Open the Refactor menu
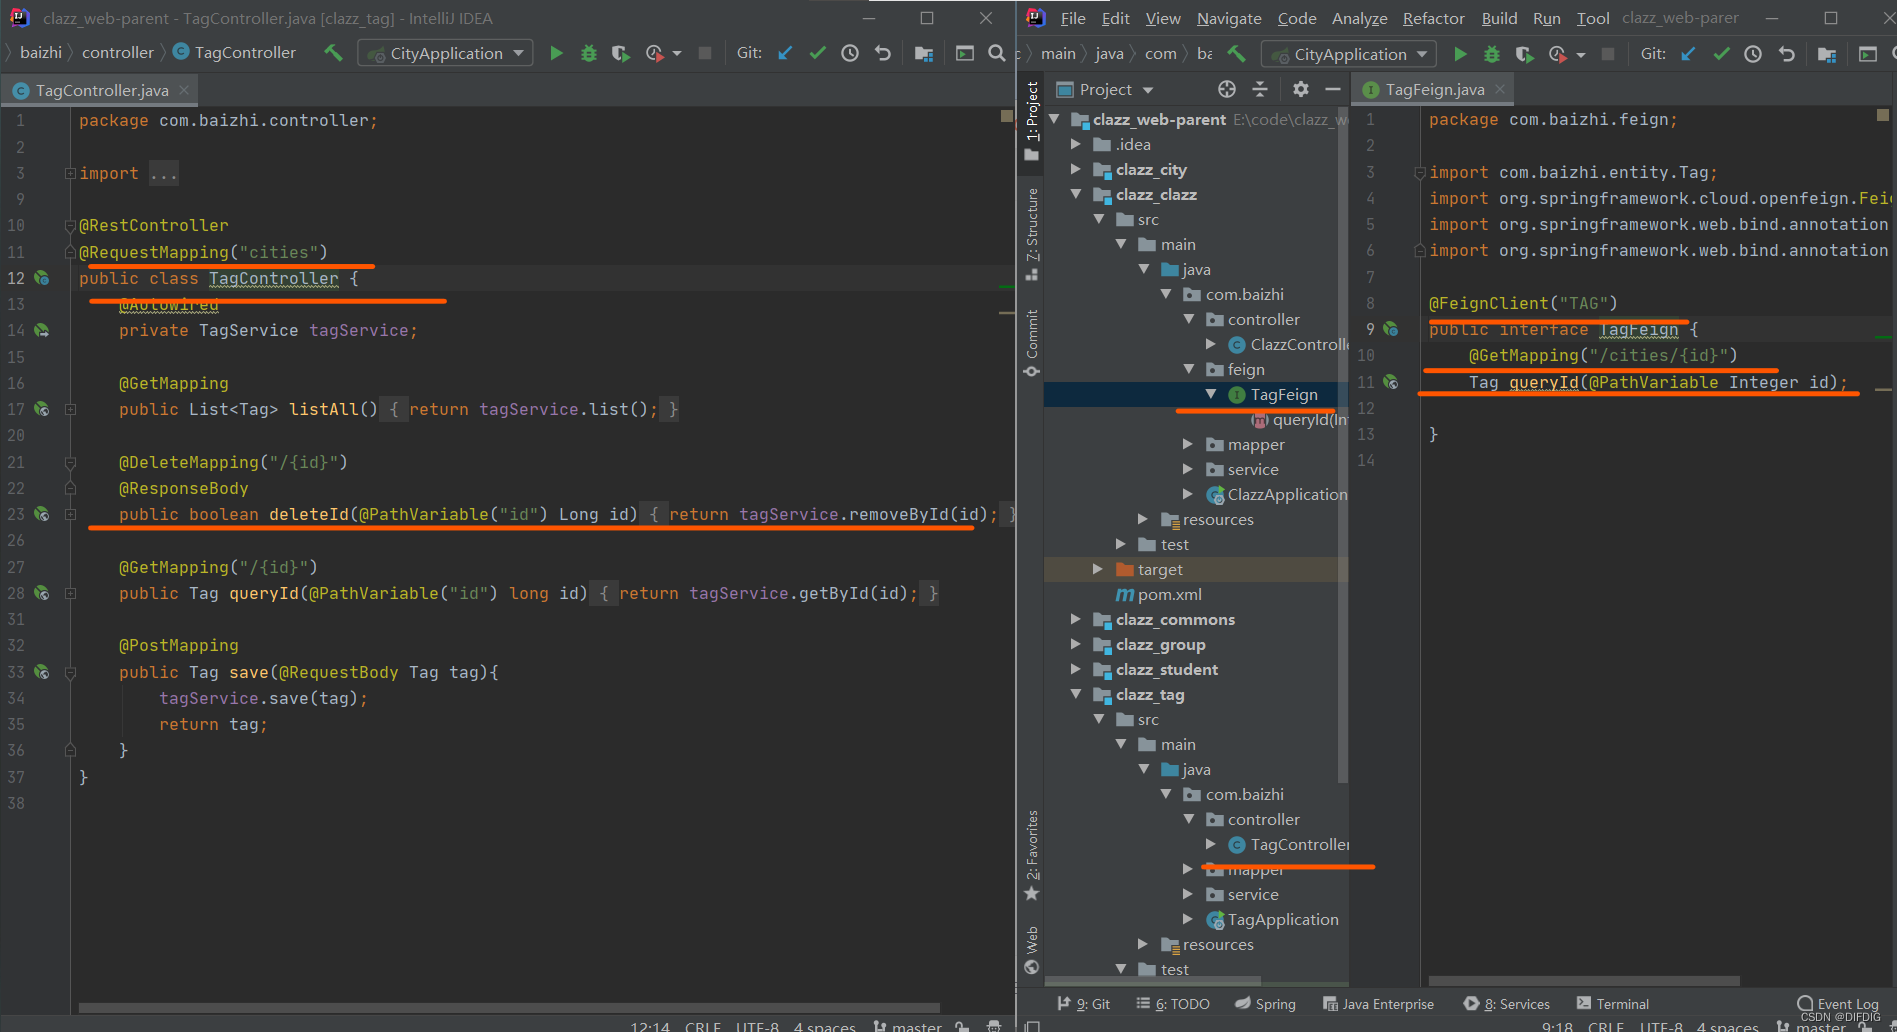 1432,18
